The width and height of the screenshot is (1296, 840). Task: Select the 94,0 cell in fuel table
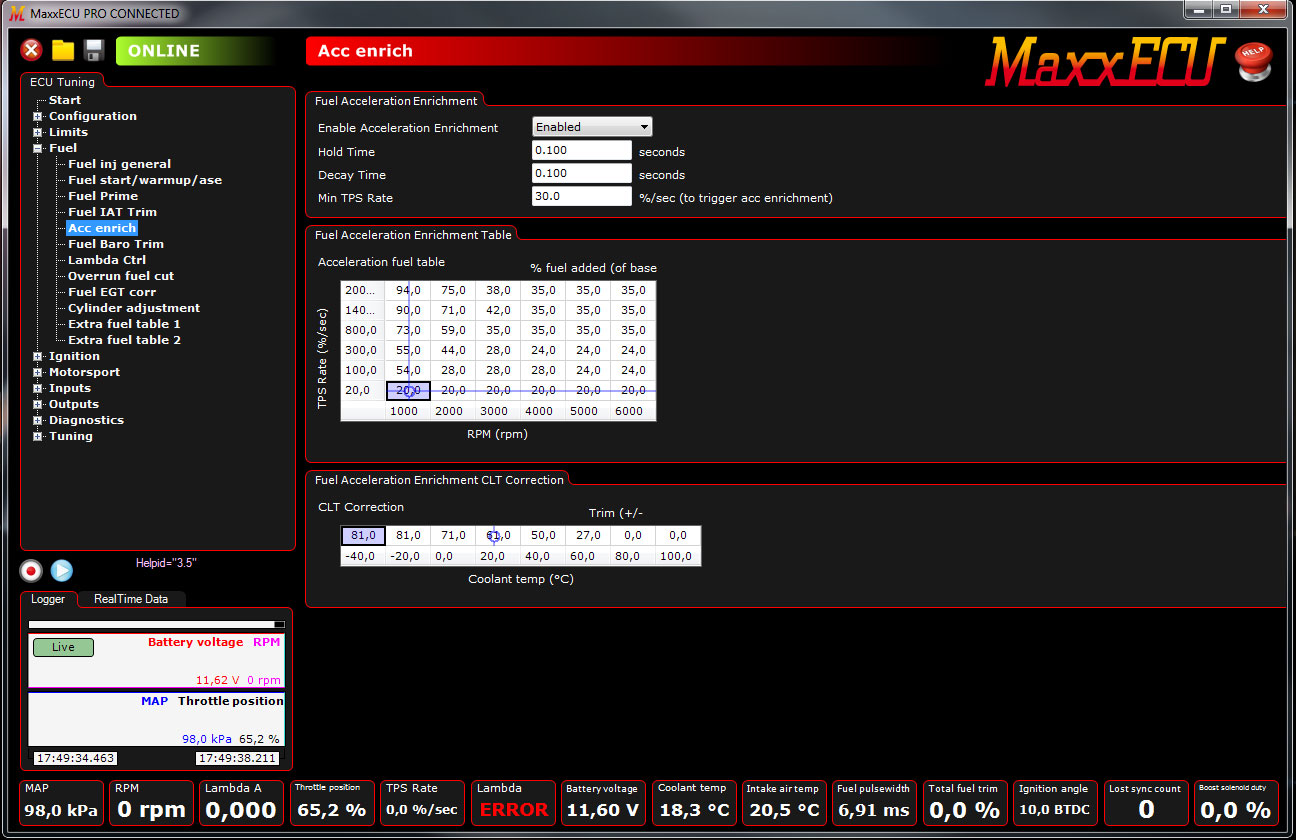click(x=408, y=290)
